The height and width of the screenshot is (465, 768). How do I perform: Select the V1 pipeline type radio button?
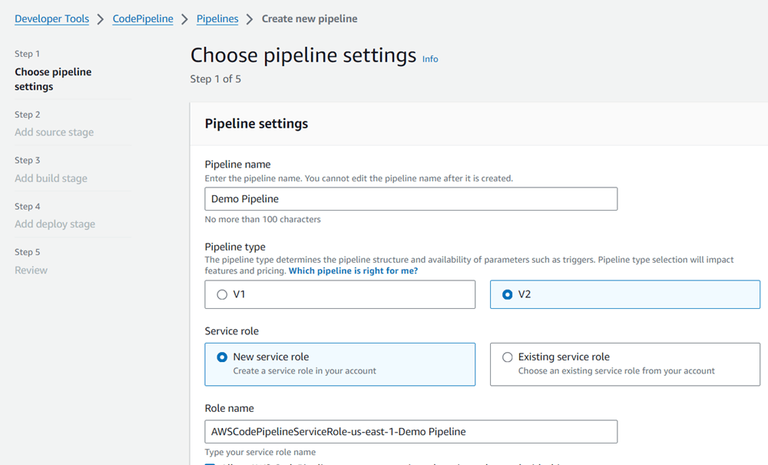[x=222, y=295]
